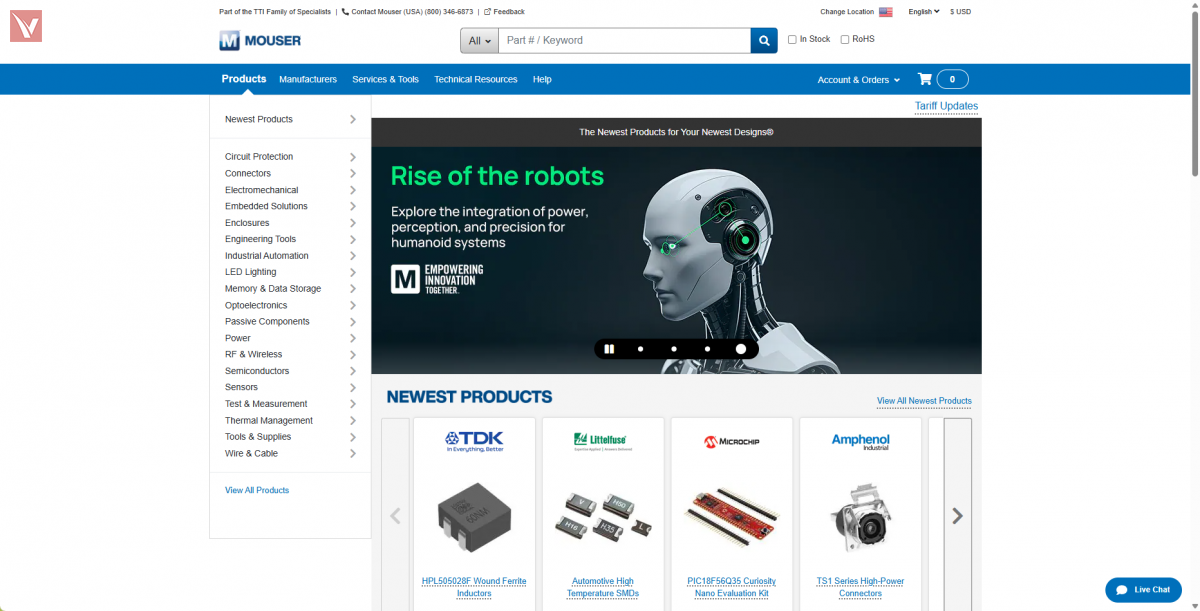Select Test & Measurement category

point(266,404)
